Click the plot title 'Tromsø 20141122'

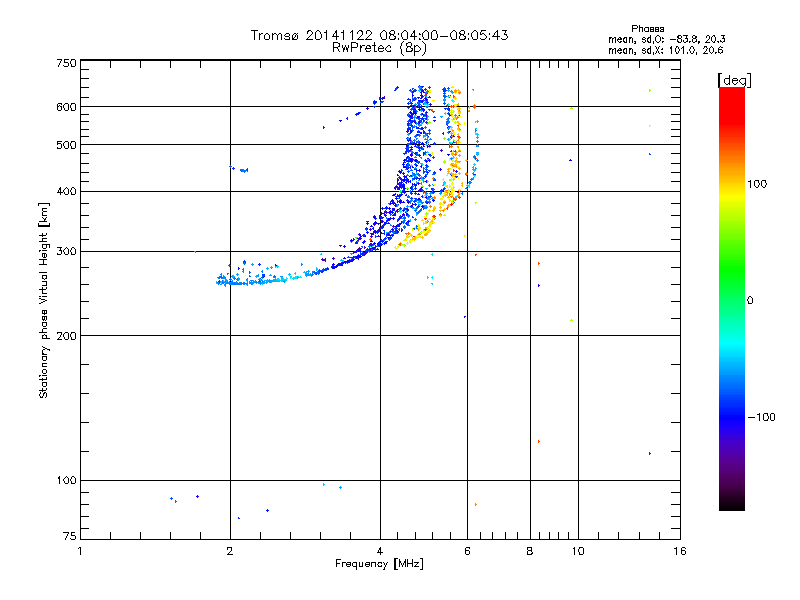pos(312,35)
